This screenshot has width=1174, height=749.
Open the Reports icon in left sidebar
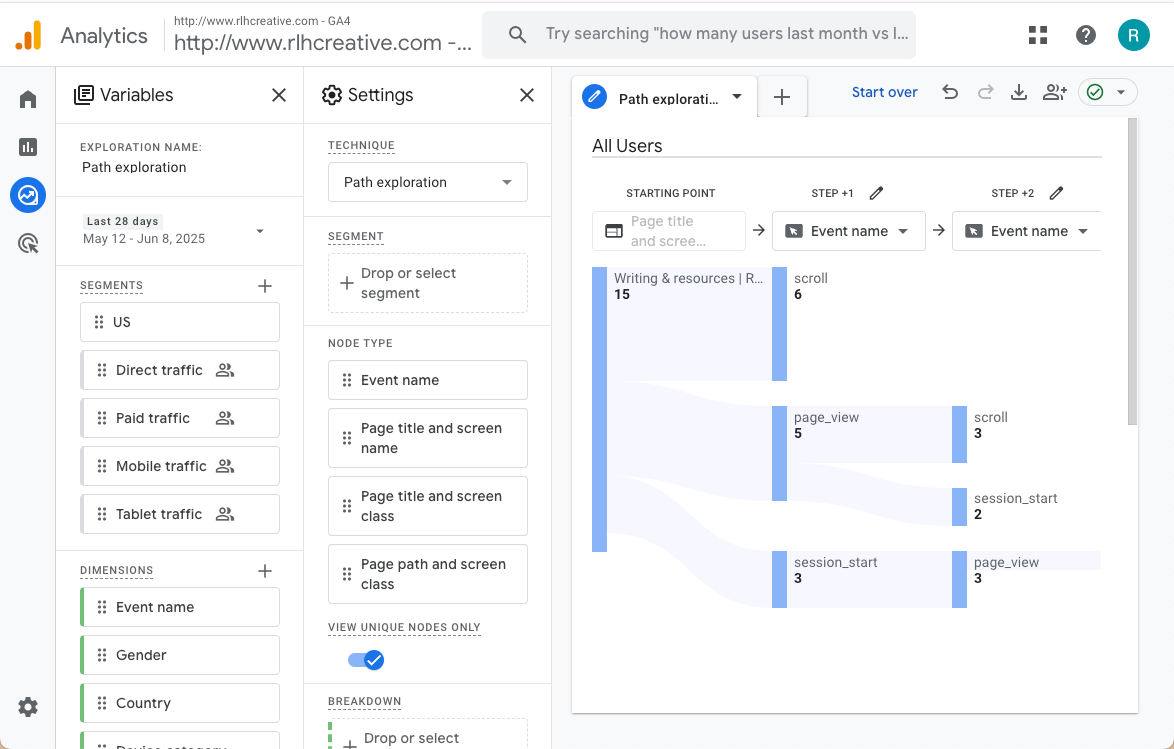tap(28, 147)
